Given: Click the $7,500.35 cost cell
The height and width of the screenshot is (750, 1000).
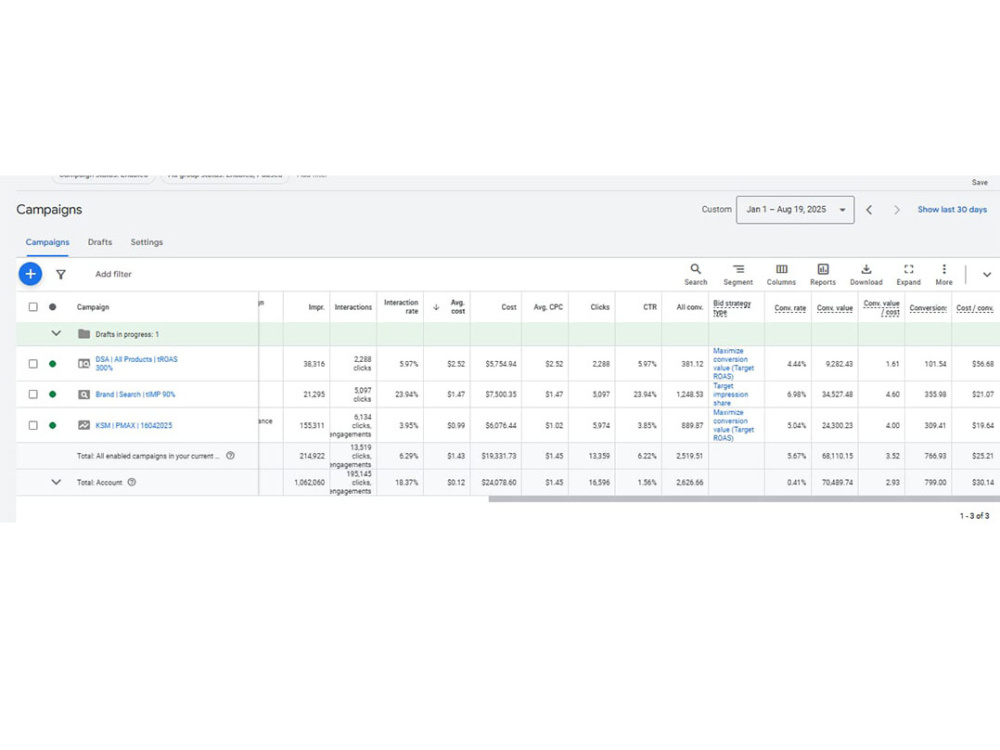Looking at the screenshot, I should [501, 394].
